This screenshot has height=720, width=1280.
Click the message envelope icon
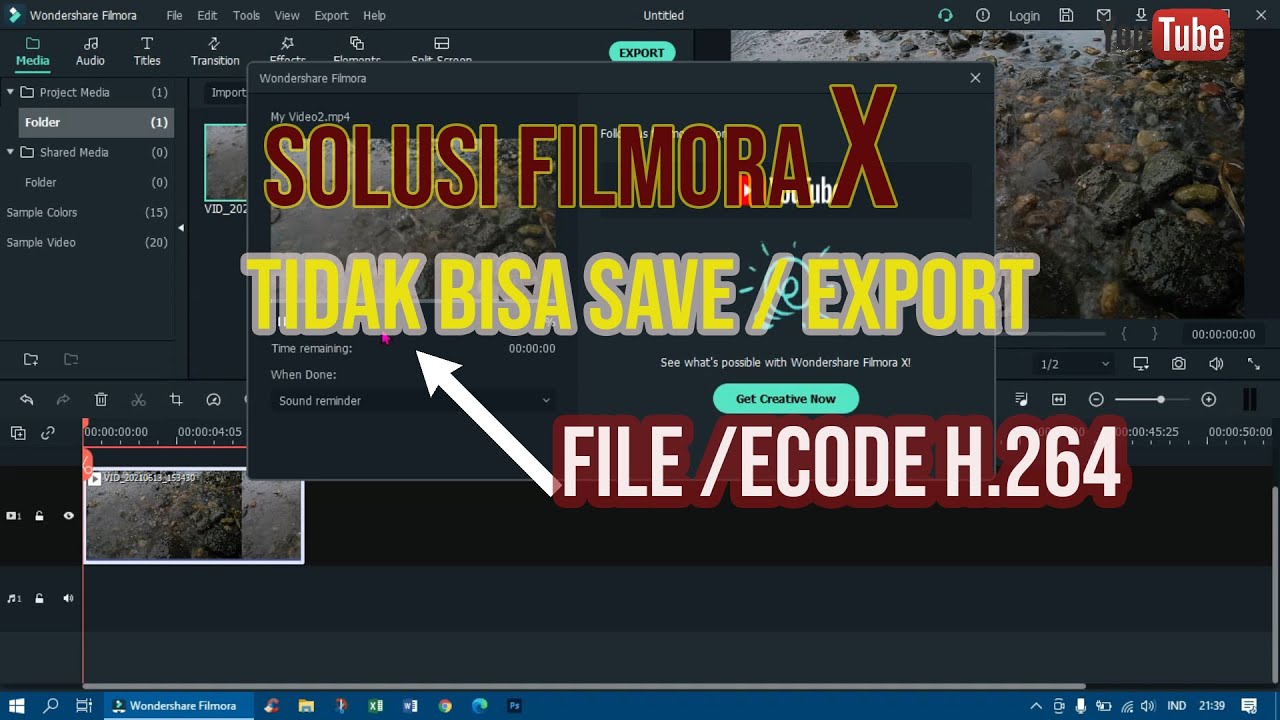point(1103,15)
